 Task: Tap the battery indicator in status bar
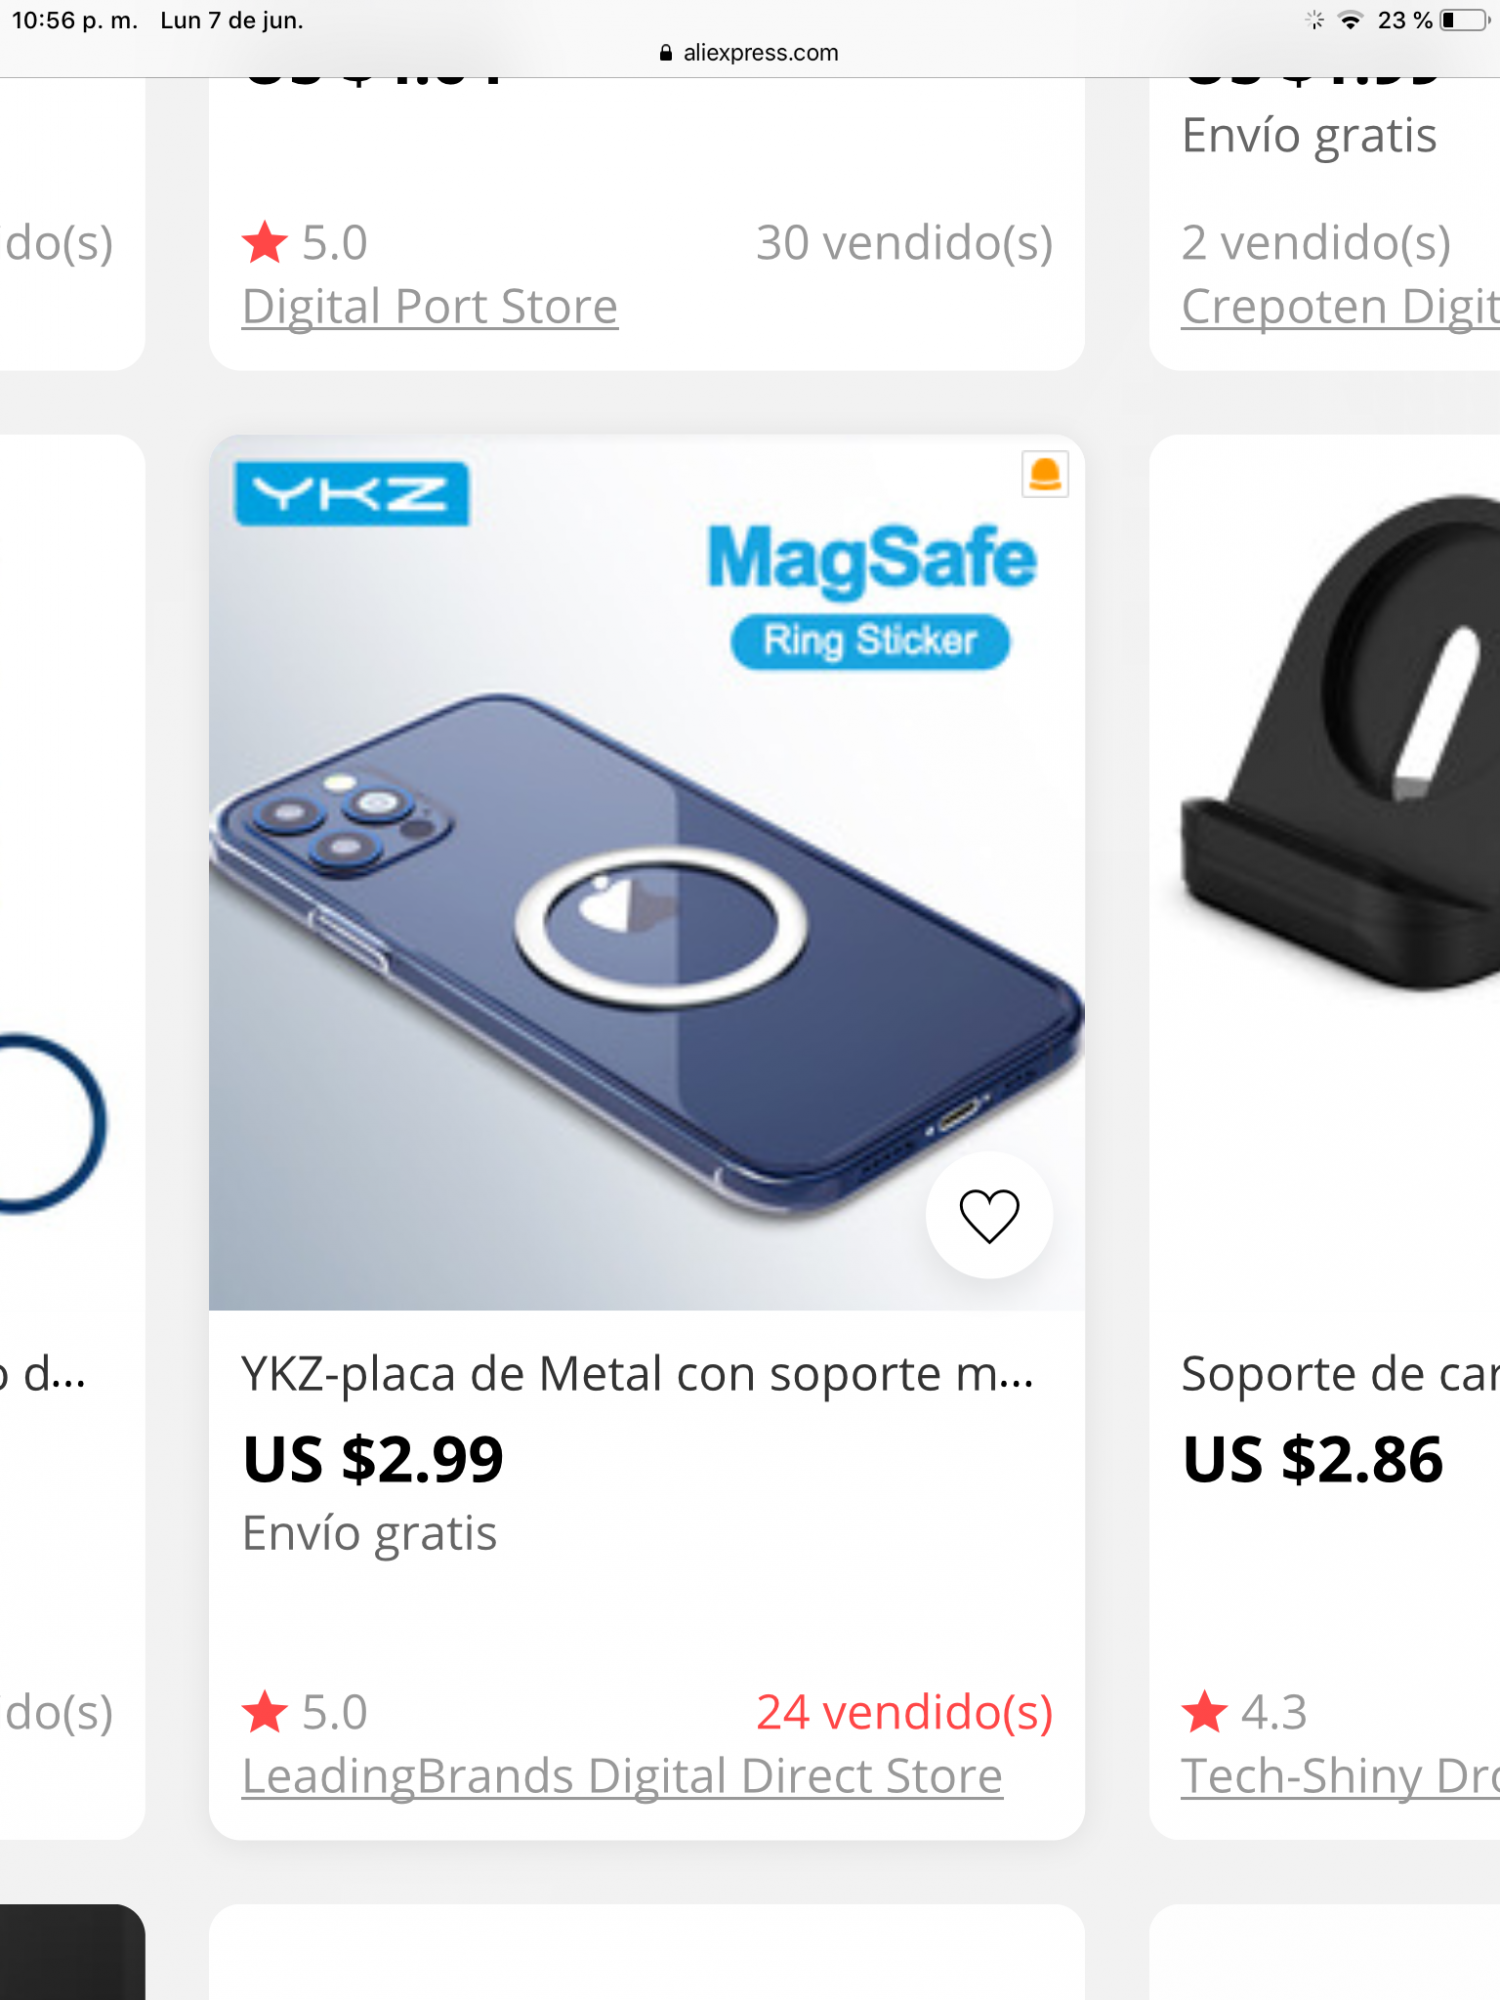pos(1465,20)
